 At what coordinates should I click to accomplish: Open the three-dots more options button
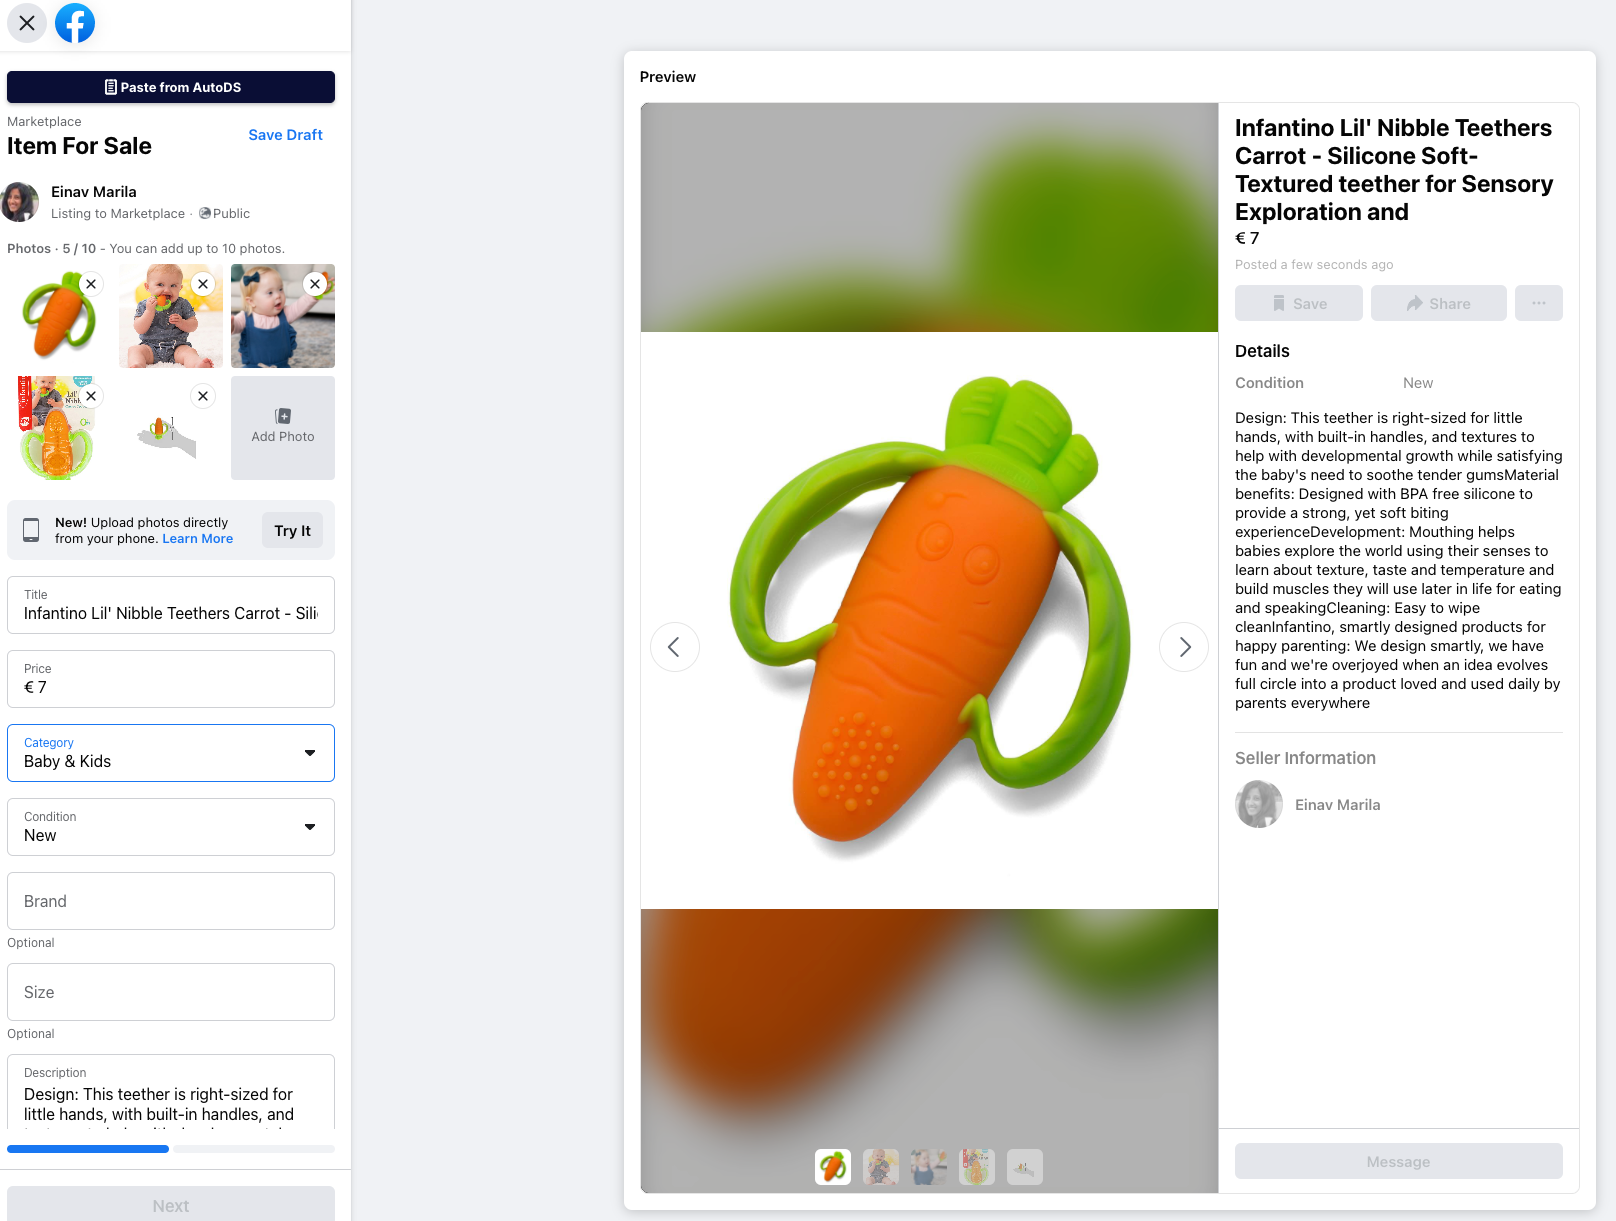pos(1539,303)
